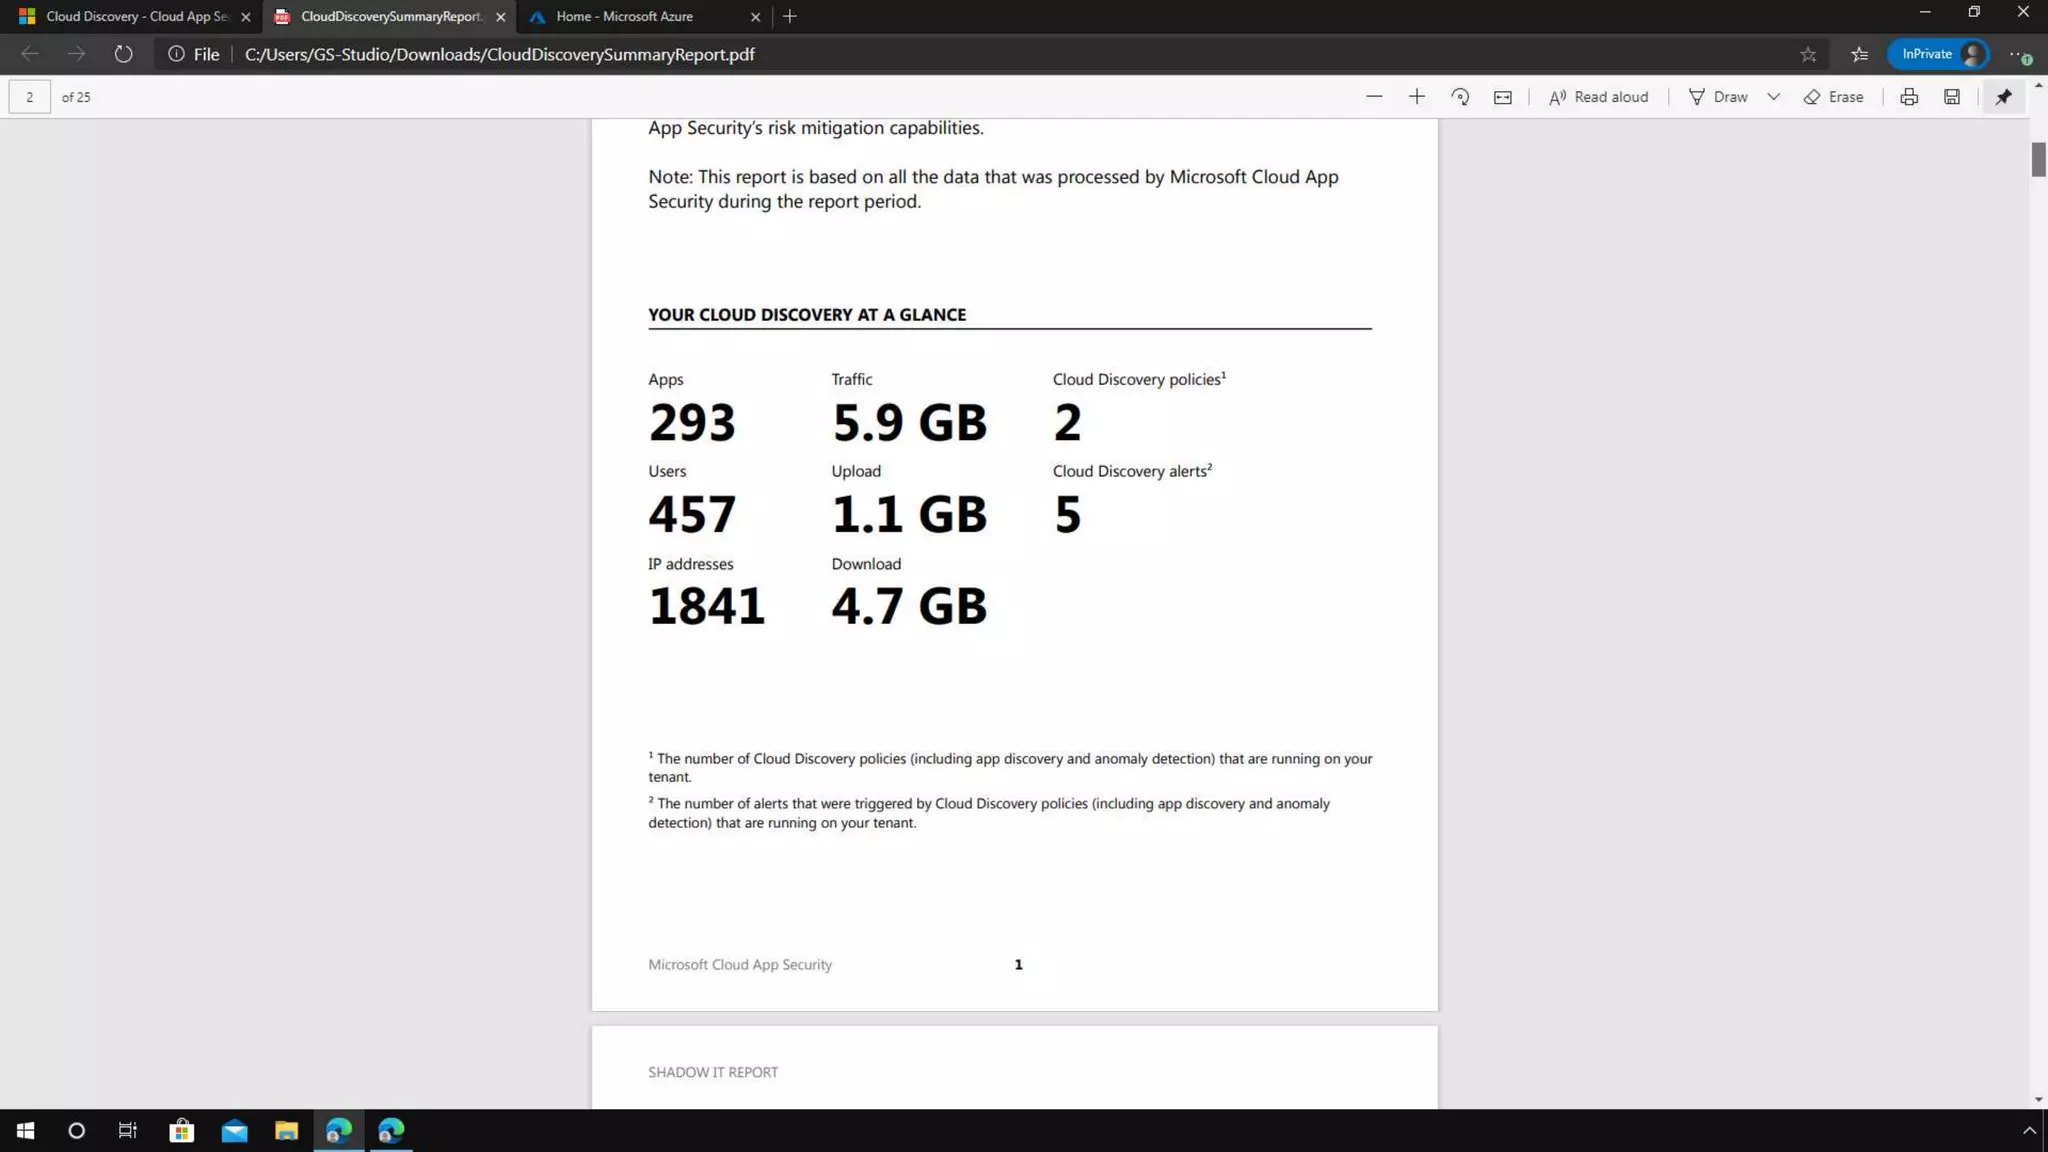Save the PDF file
The height and width of the screenshot is (1152, 2048).
coord(1952,97)
